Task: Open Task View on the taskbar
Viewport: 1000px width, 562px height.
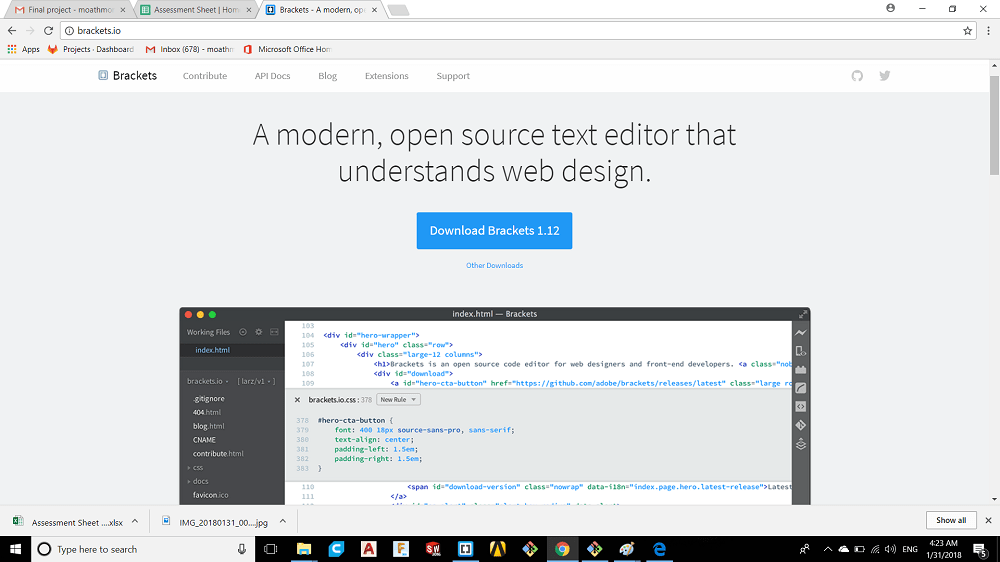Action: [x=270, y=549]
